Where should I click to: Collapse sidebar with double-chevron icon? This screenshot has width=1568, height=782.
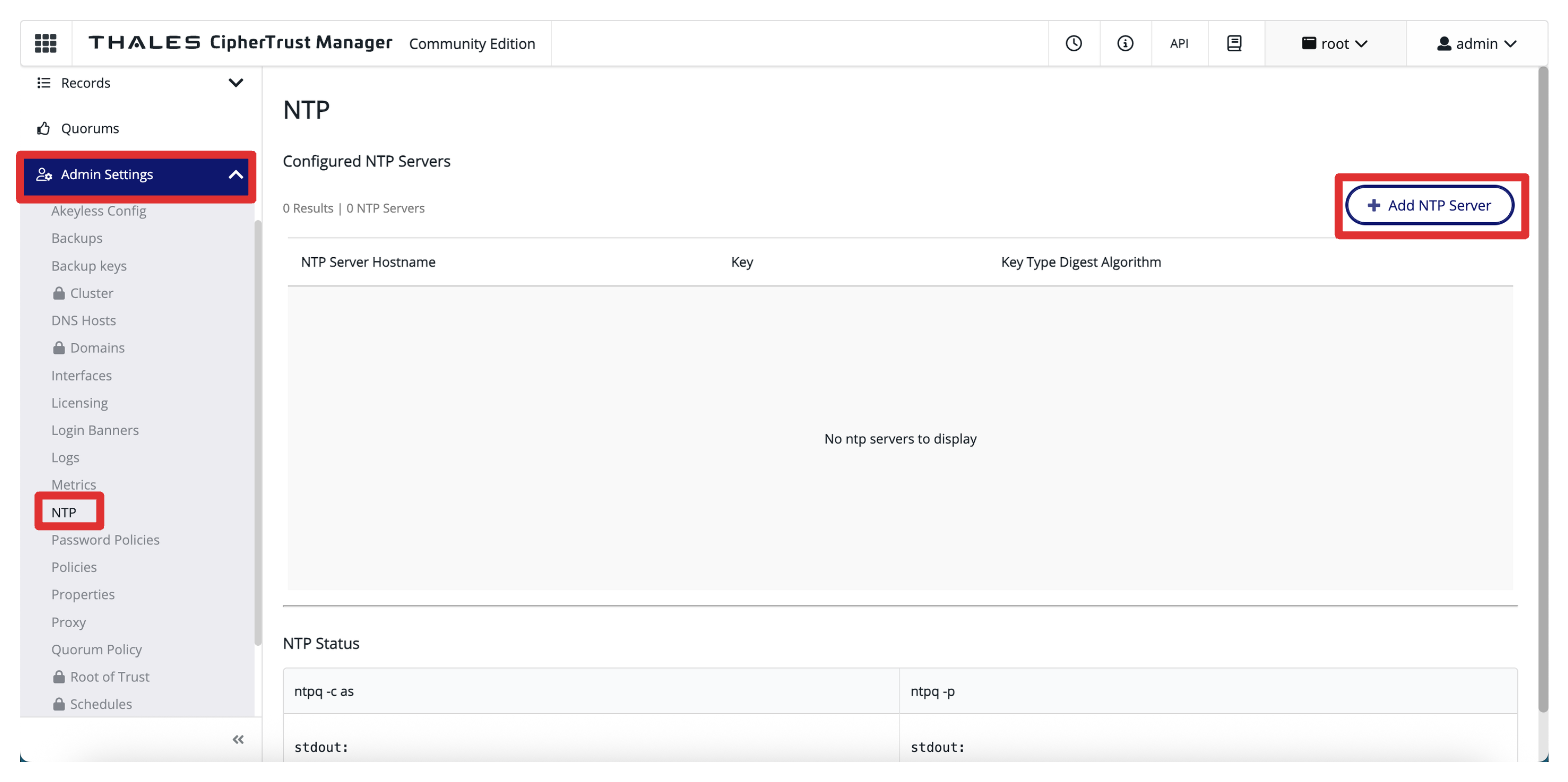(x=238, y=740)
